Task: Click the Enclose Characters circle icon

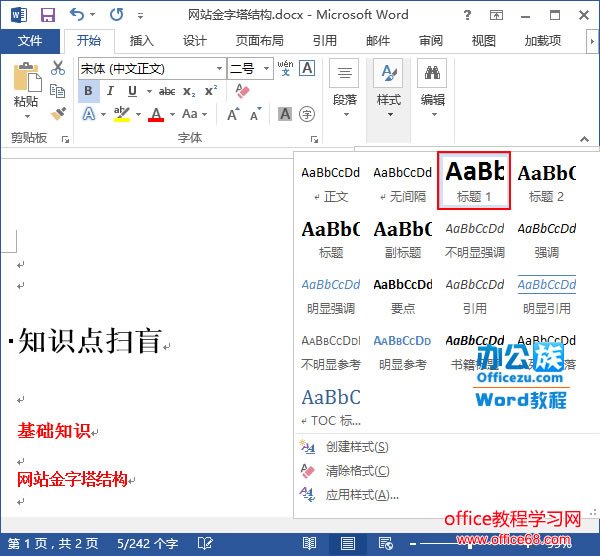Action: click(x=307, y=114)
